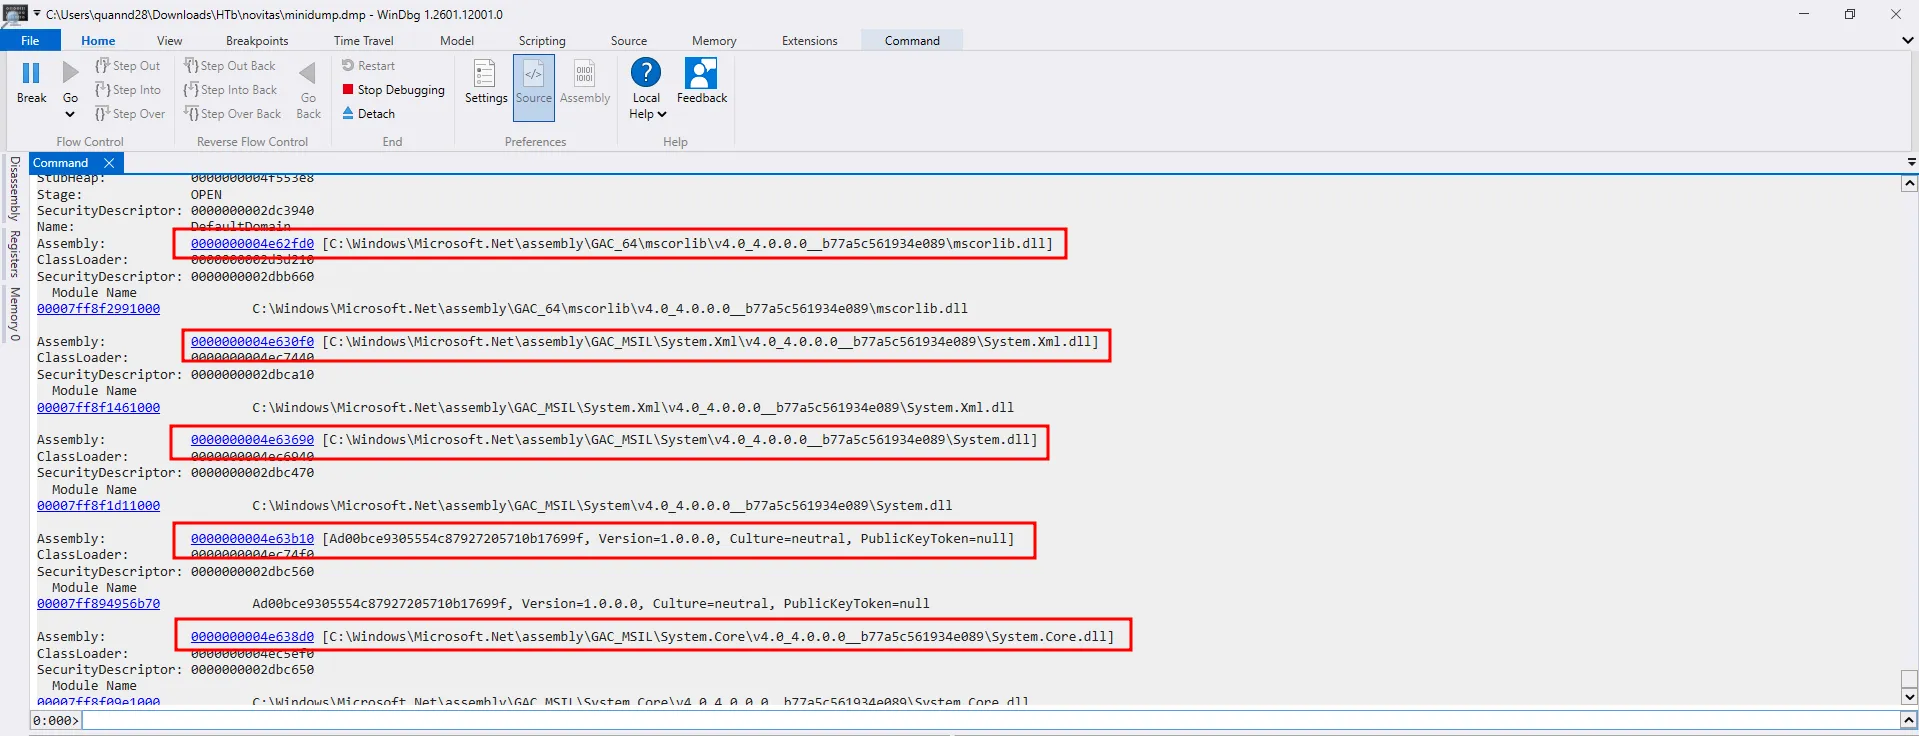Open the File menu
1919x736 pixels.
[30, 41]
